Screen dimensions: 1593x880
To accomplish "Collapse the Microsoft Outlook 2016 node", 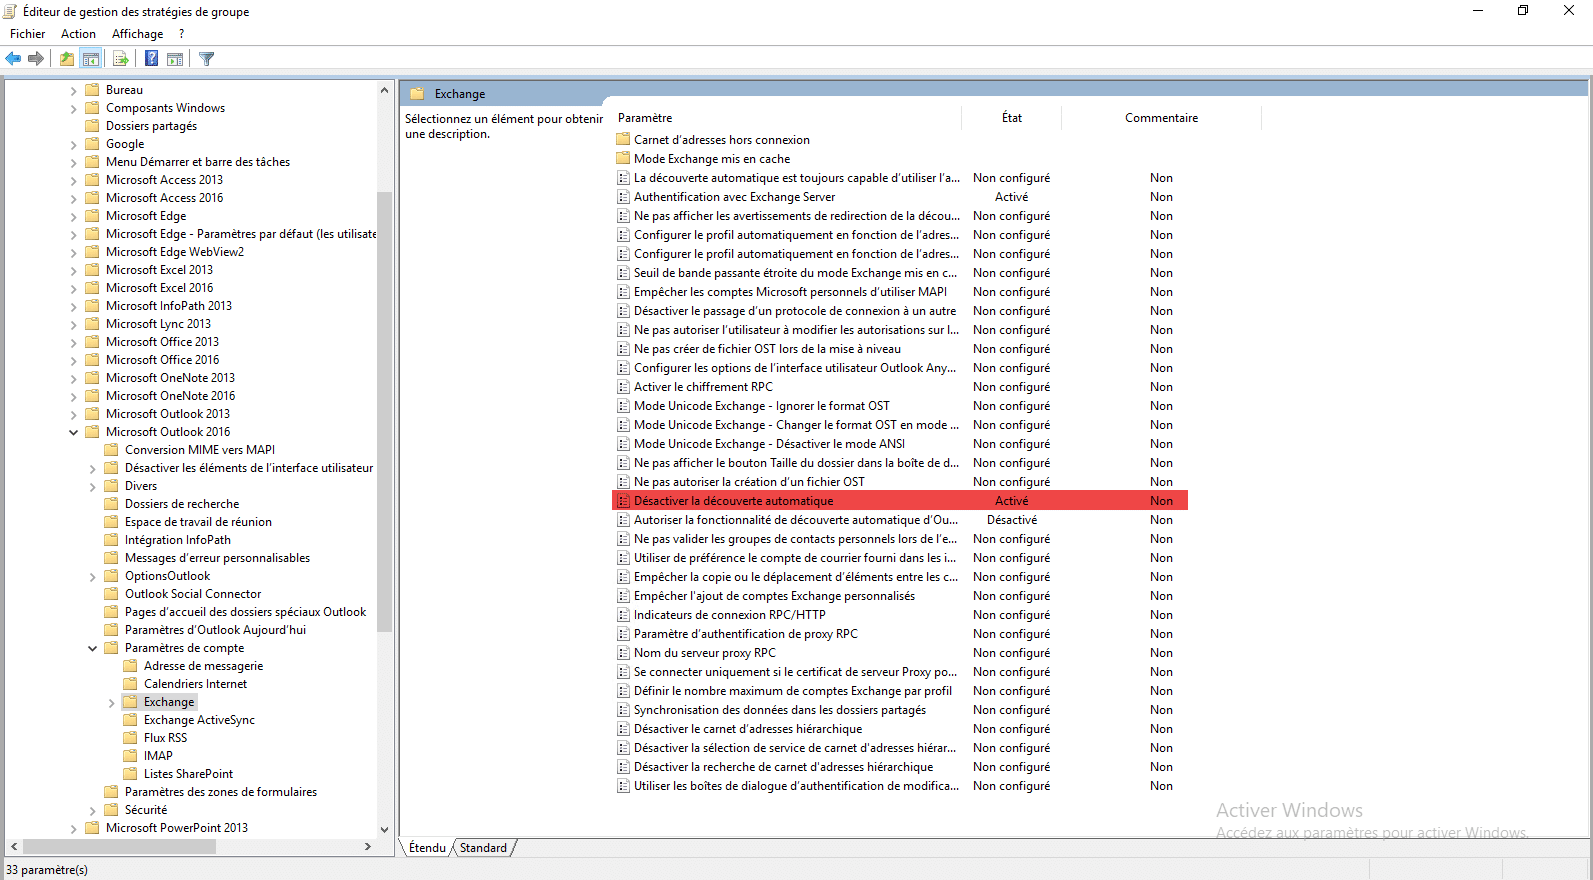I will click(73, 432).
